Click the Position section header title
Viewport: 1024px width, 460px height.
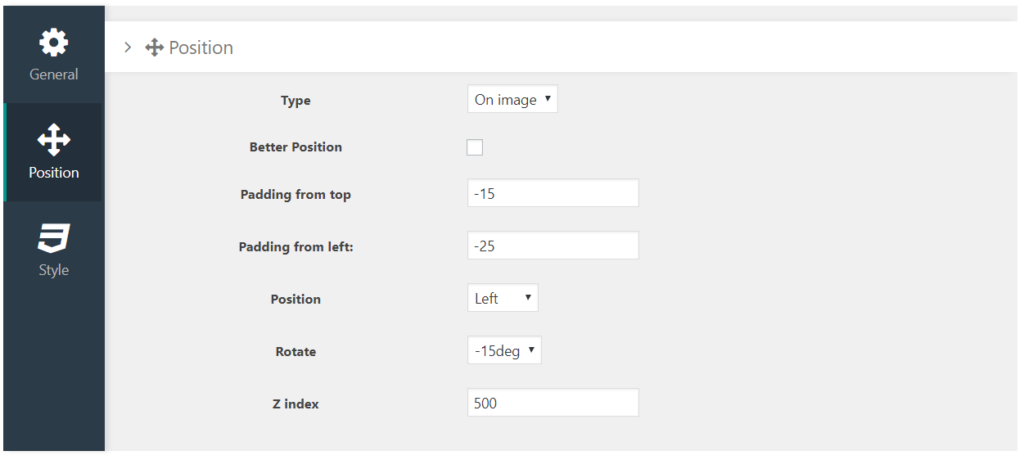click(200, 48)
